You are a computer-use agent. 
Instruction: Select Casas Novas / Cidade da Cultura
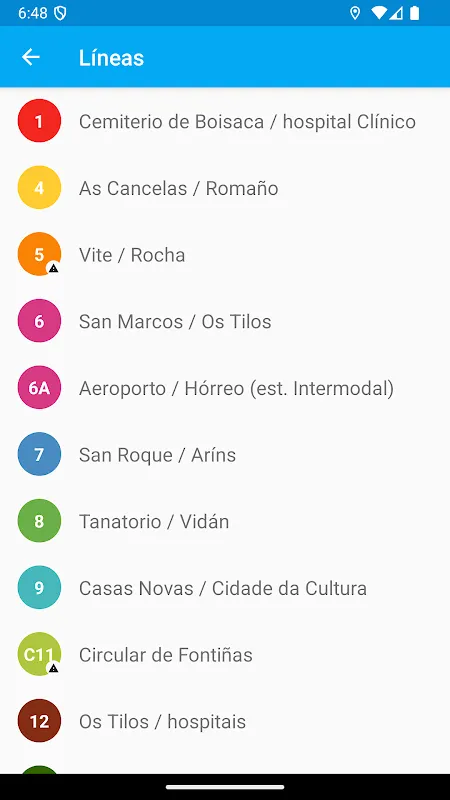point(225,588)
